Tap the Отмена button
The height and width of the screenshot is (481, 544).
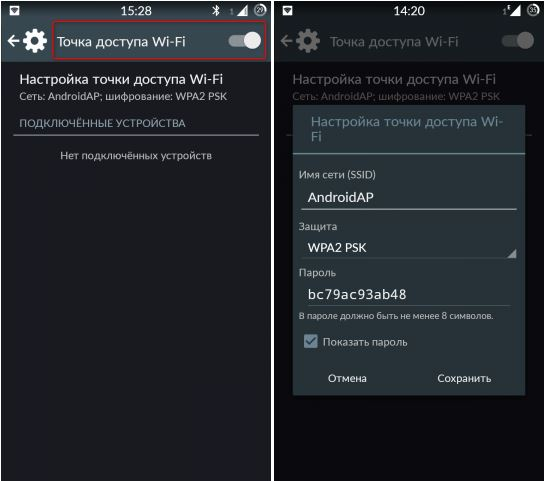[347, 378]
